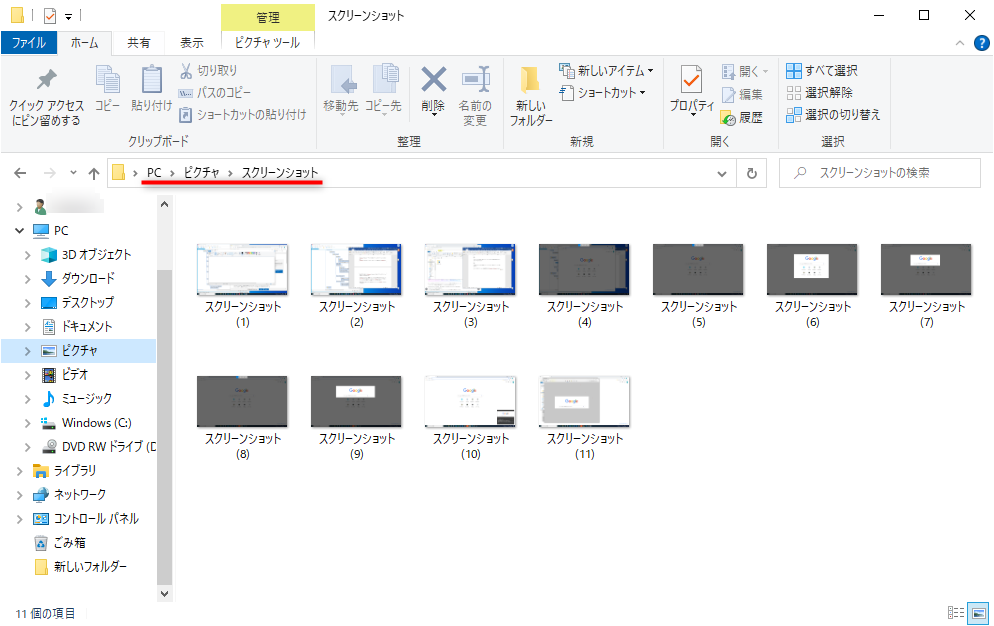Open a new folder with 新しいフォルダー icon
The image size is (994, 626).
point(530,94)
